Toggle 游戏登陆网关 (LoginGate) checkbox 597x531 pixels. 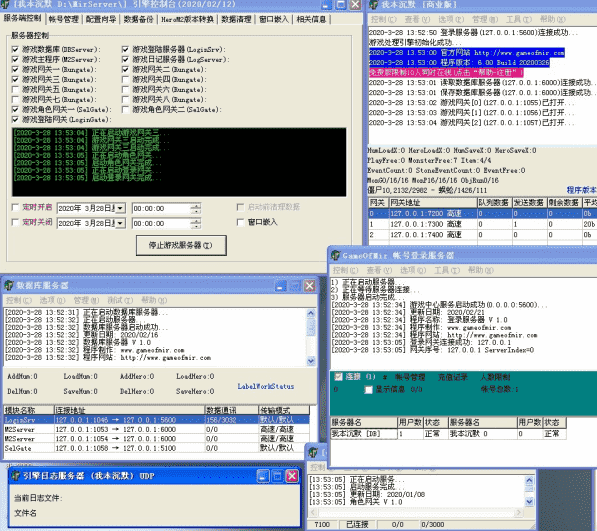click(x=15, y=120)
